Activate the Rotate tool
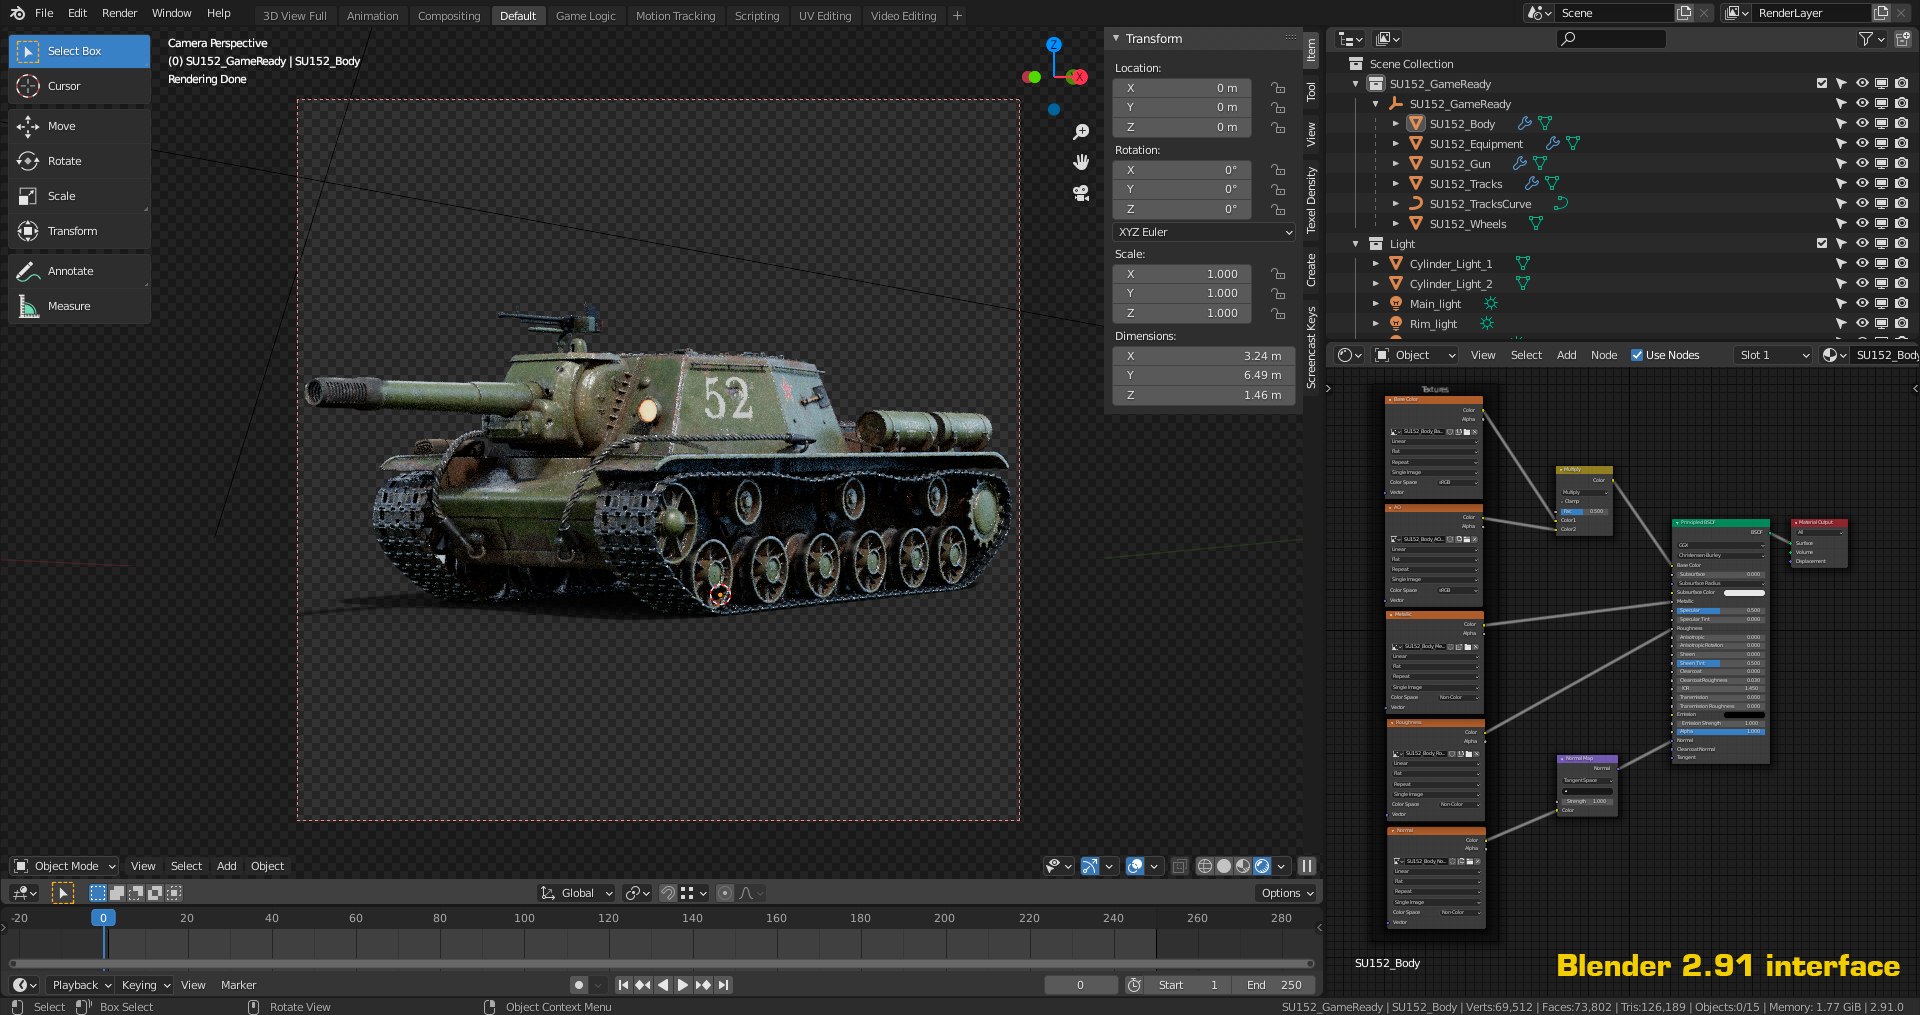The width and height of the screenshot is (1920, 1015). 79,161
